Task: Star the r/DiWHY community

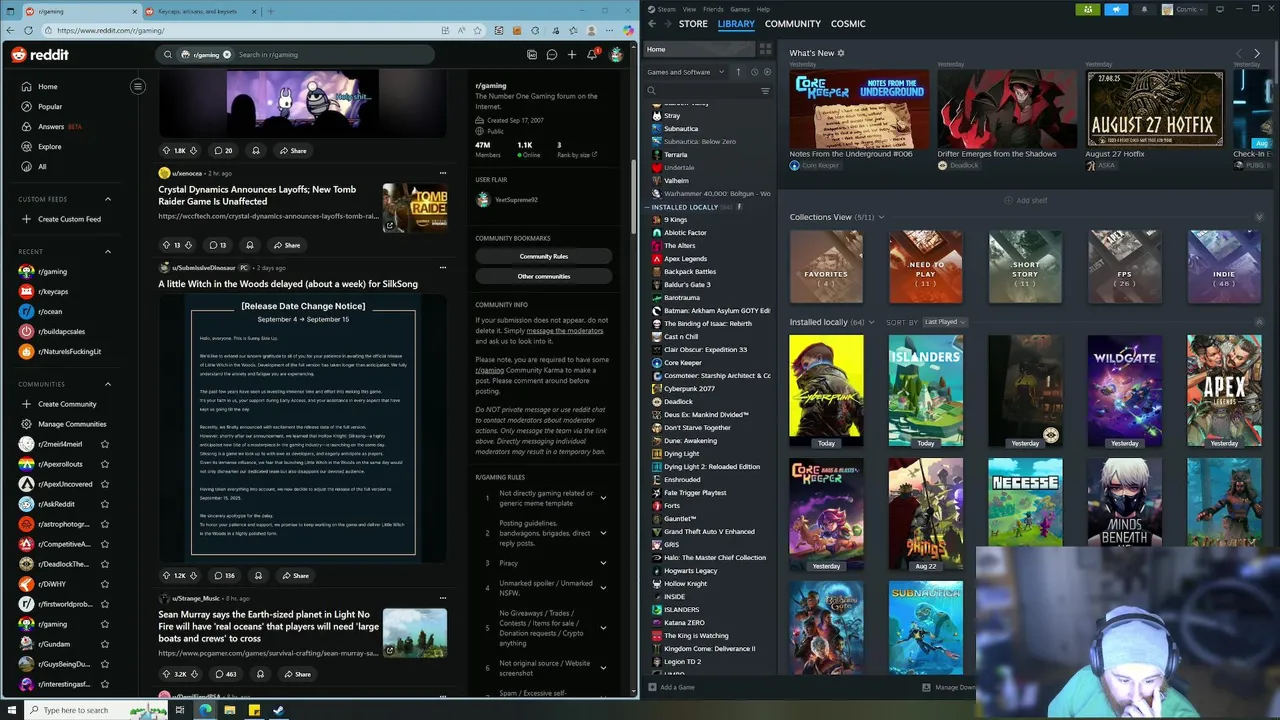Action: [x=104, y=584]
